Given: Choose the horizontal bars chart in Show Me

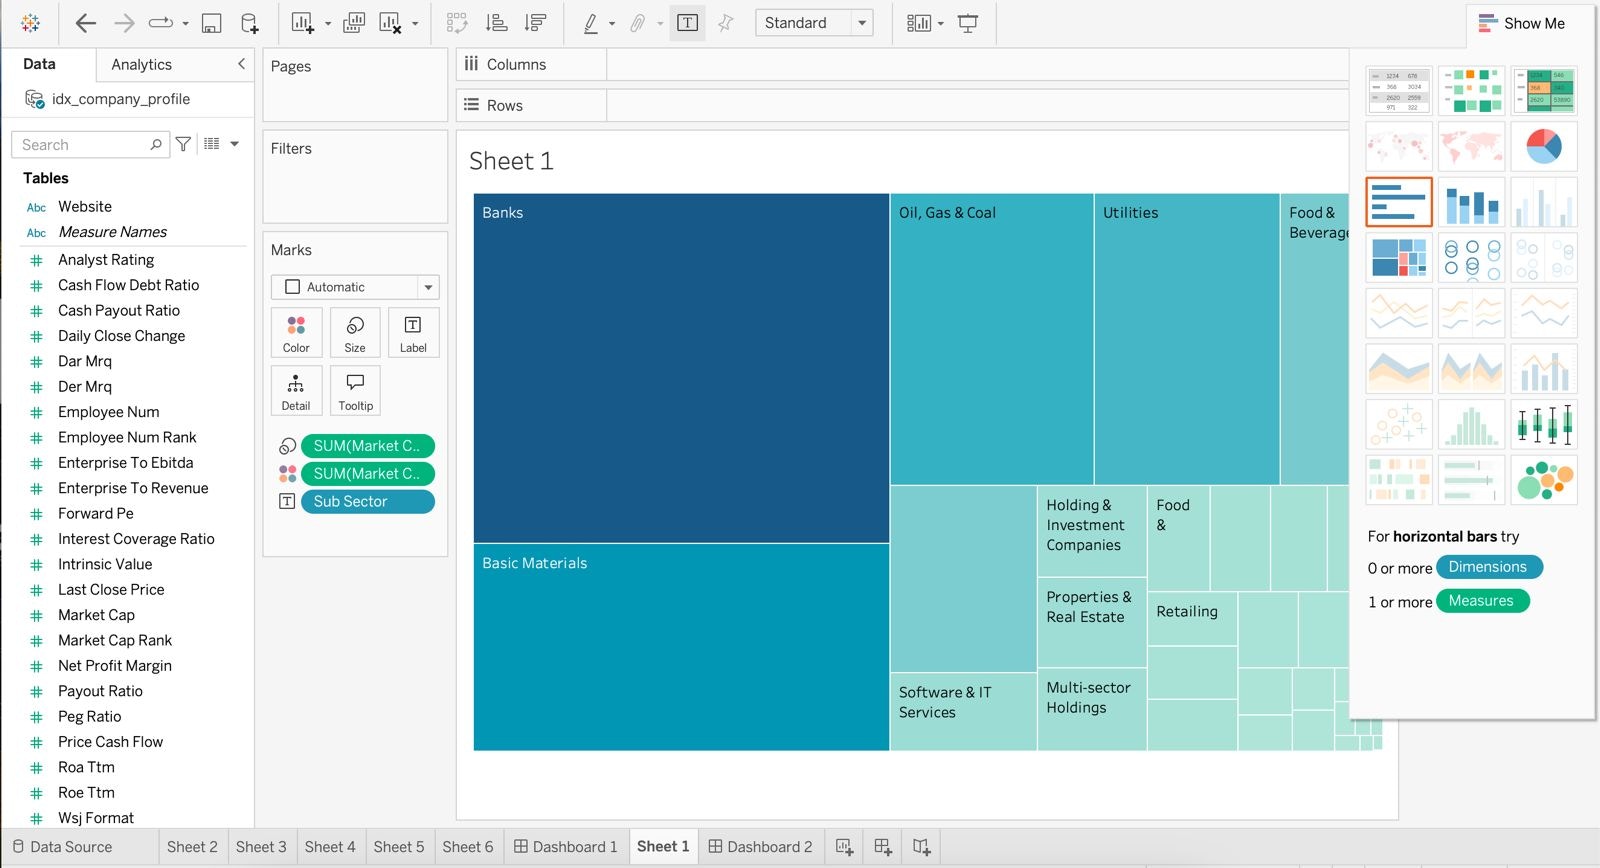Looking at the screenshot, I should 1399,202.
